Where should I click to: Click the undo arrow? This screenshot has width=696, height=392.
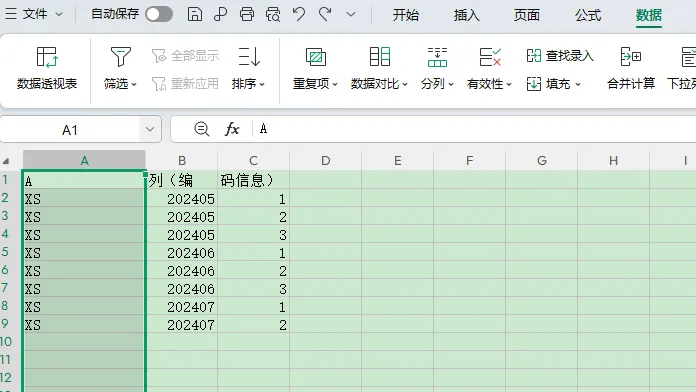tap(299, 14)
